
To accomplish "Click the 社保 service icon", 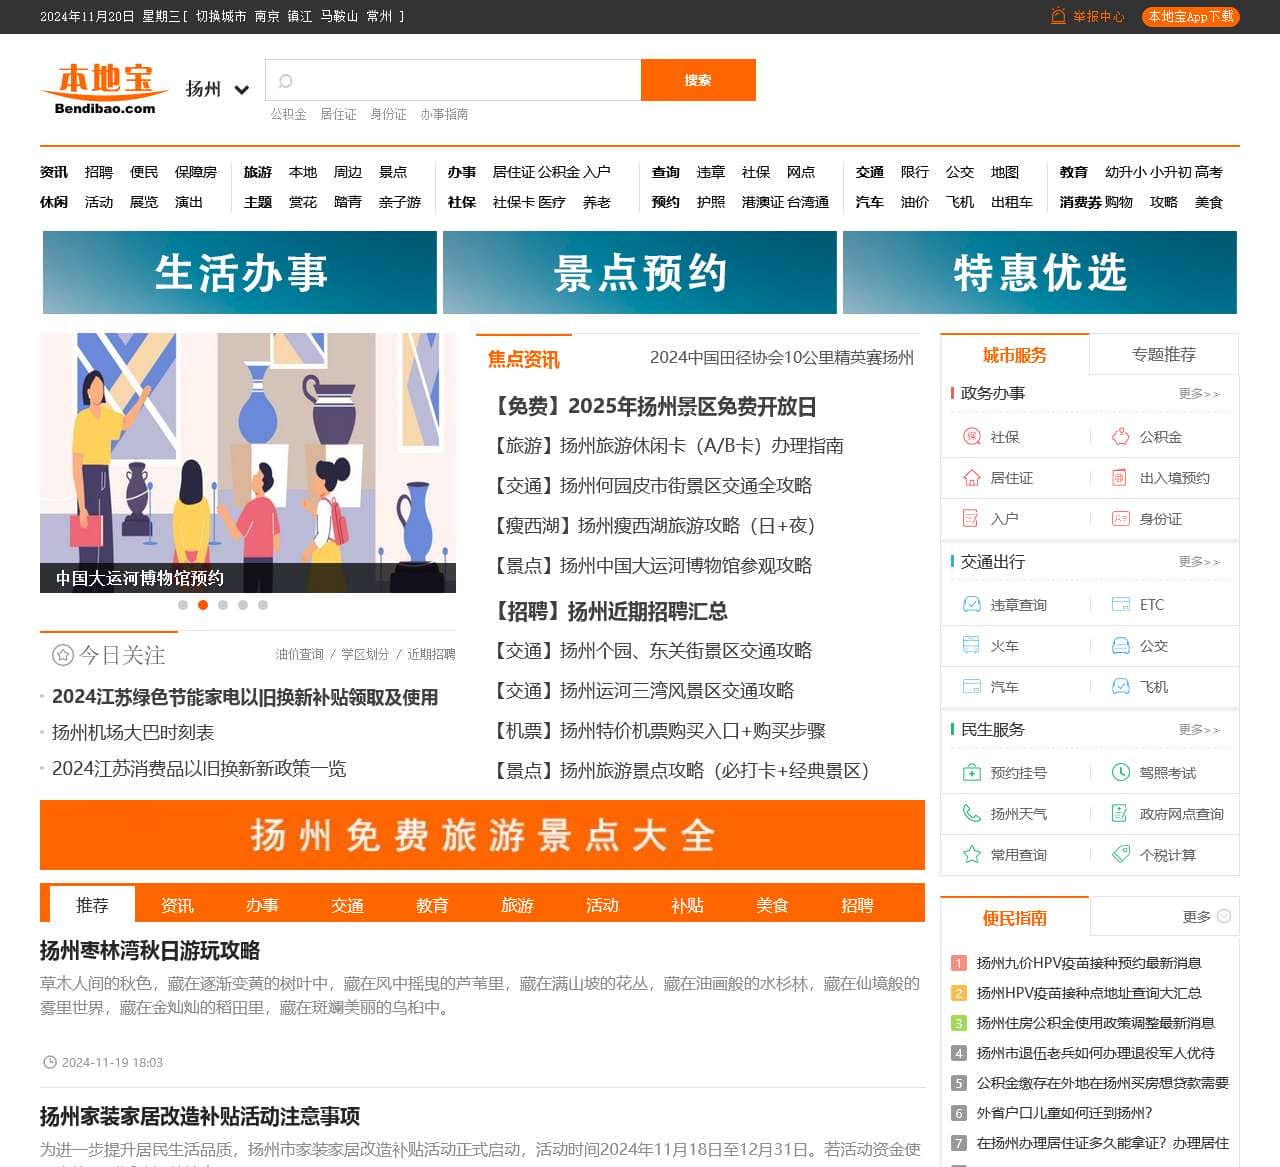I will tap(971, 437).
